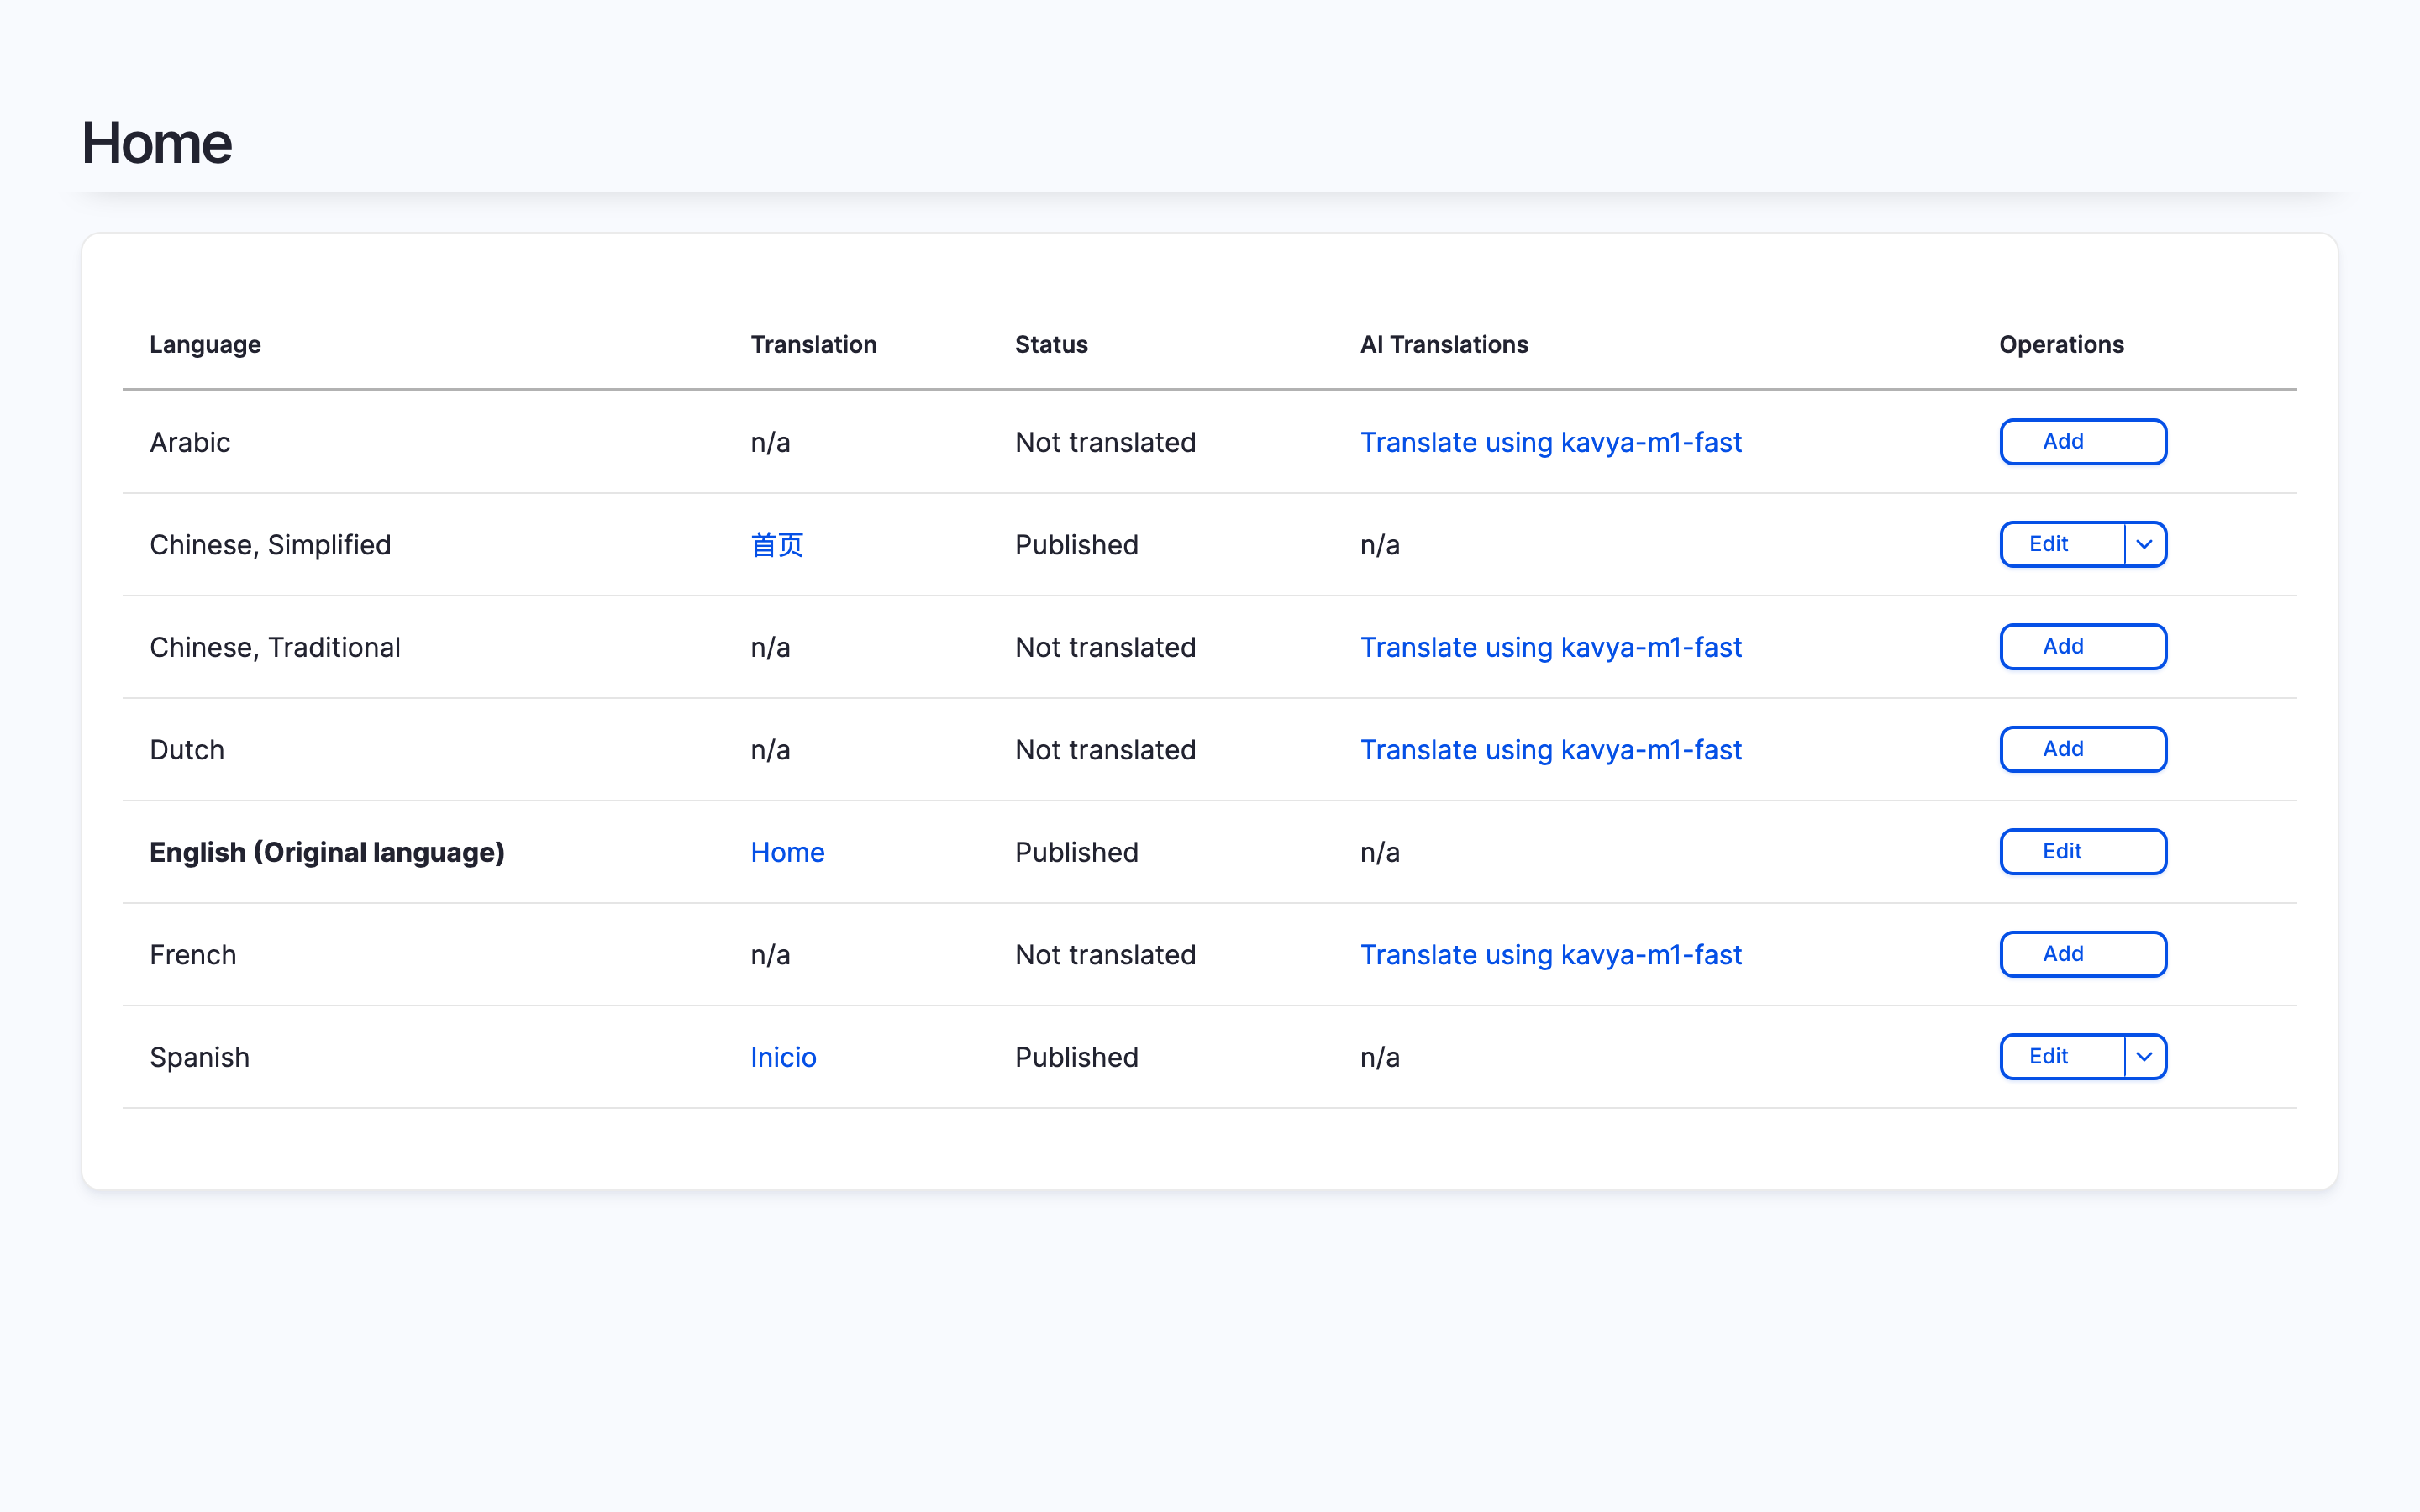Click Not translated status in French row
The image size is (2420, 1512).
1105,955
